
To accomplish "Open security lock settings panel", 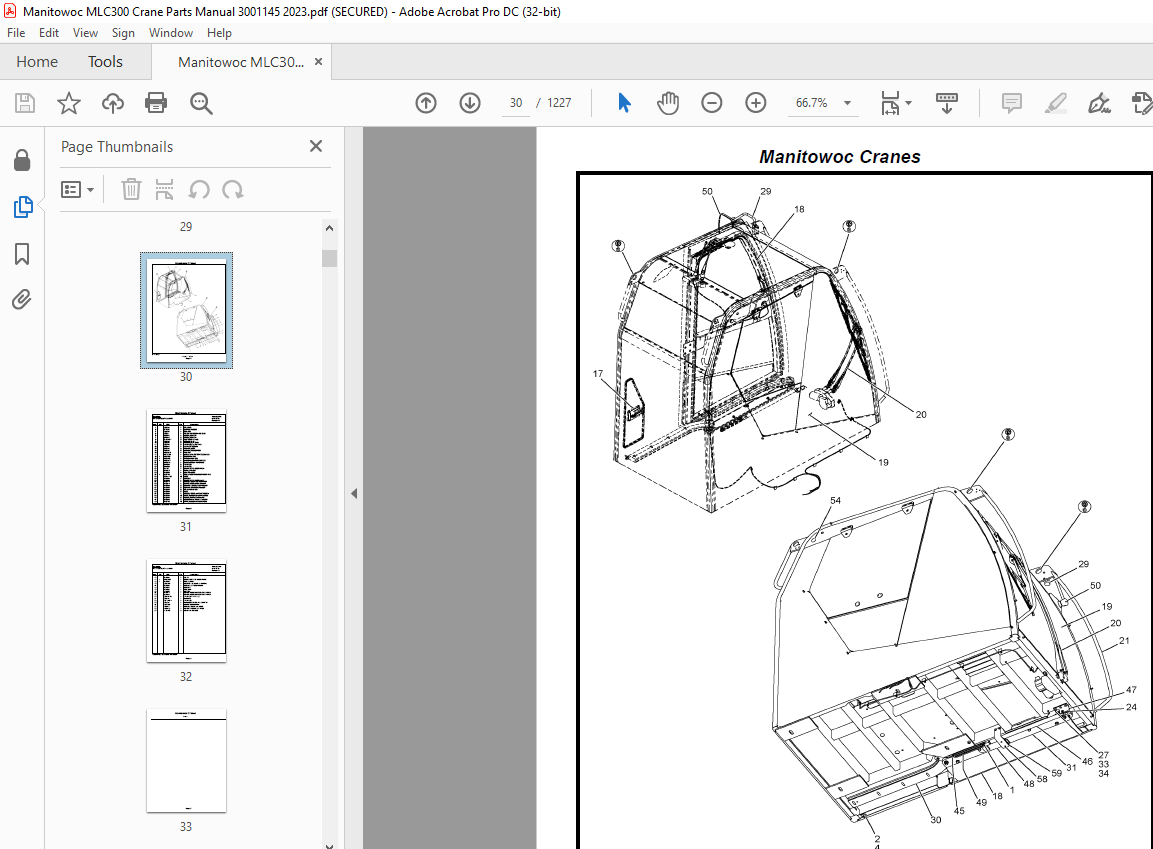I will (x=22, y=160).
